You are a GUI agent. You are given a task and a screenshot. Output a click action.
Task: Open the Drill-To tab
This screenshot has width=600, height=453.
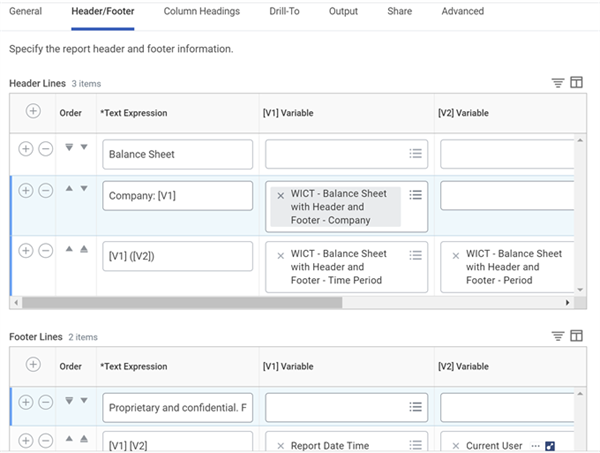pyautogui.click(x=284, y=11)
